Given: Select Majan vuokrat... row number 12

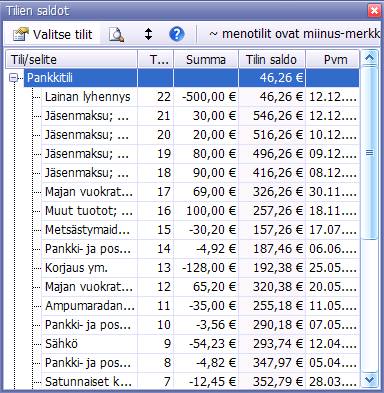Looking at the screenshot, I should pos(200,287).
